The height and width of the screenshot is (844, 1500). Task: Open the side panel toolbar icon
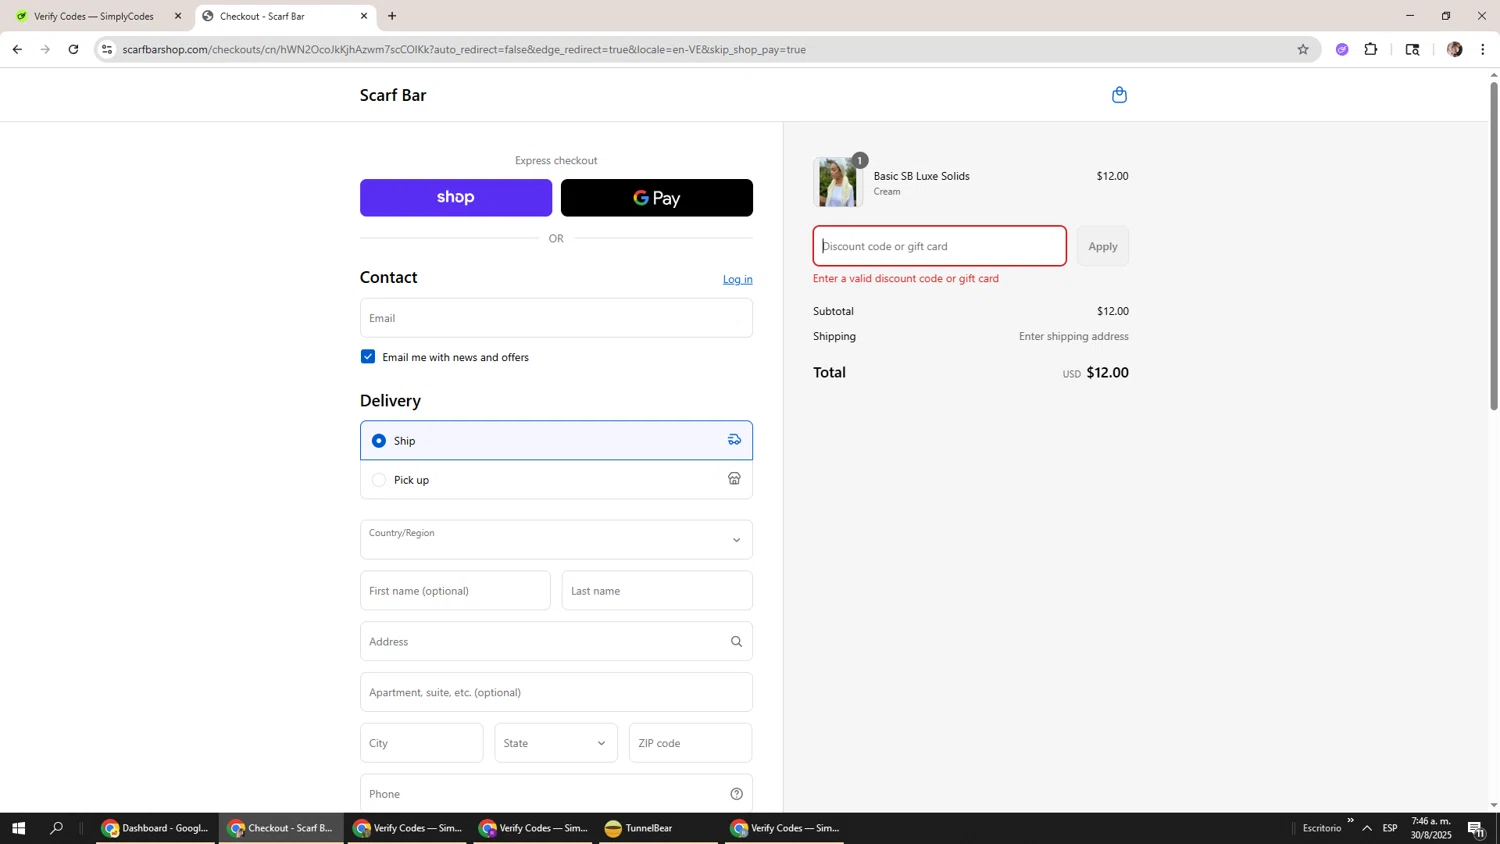coord(1412,49)
